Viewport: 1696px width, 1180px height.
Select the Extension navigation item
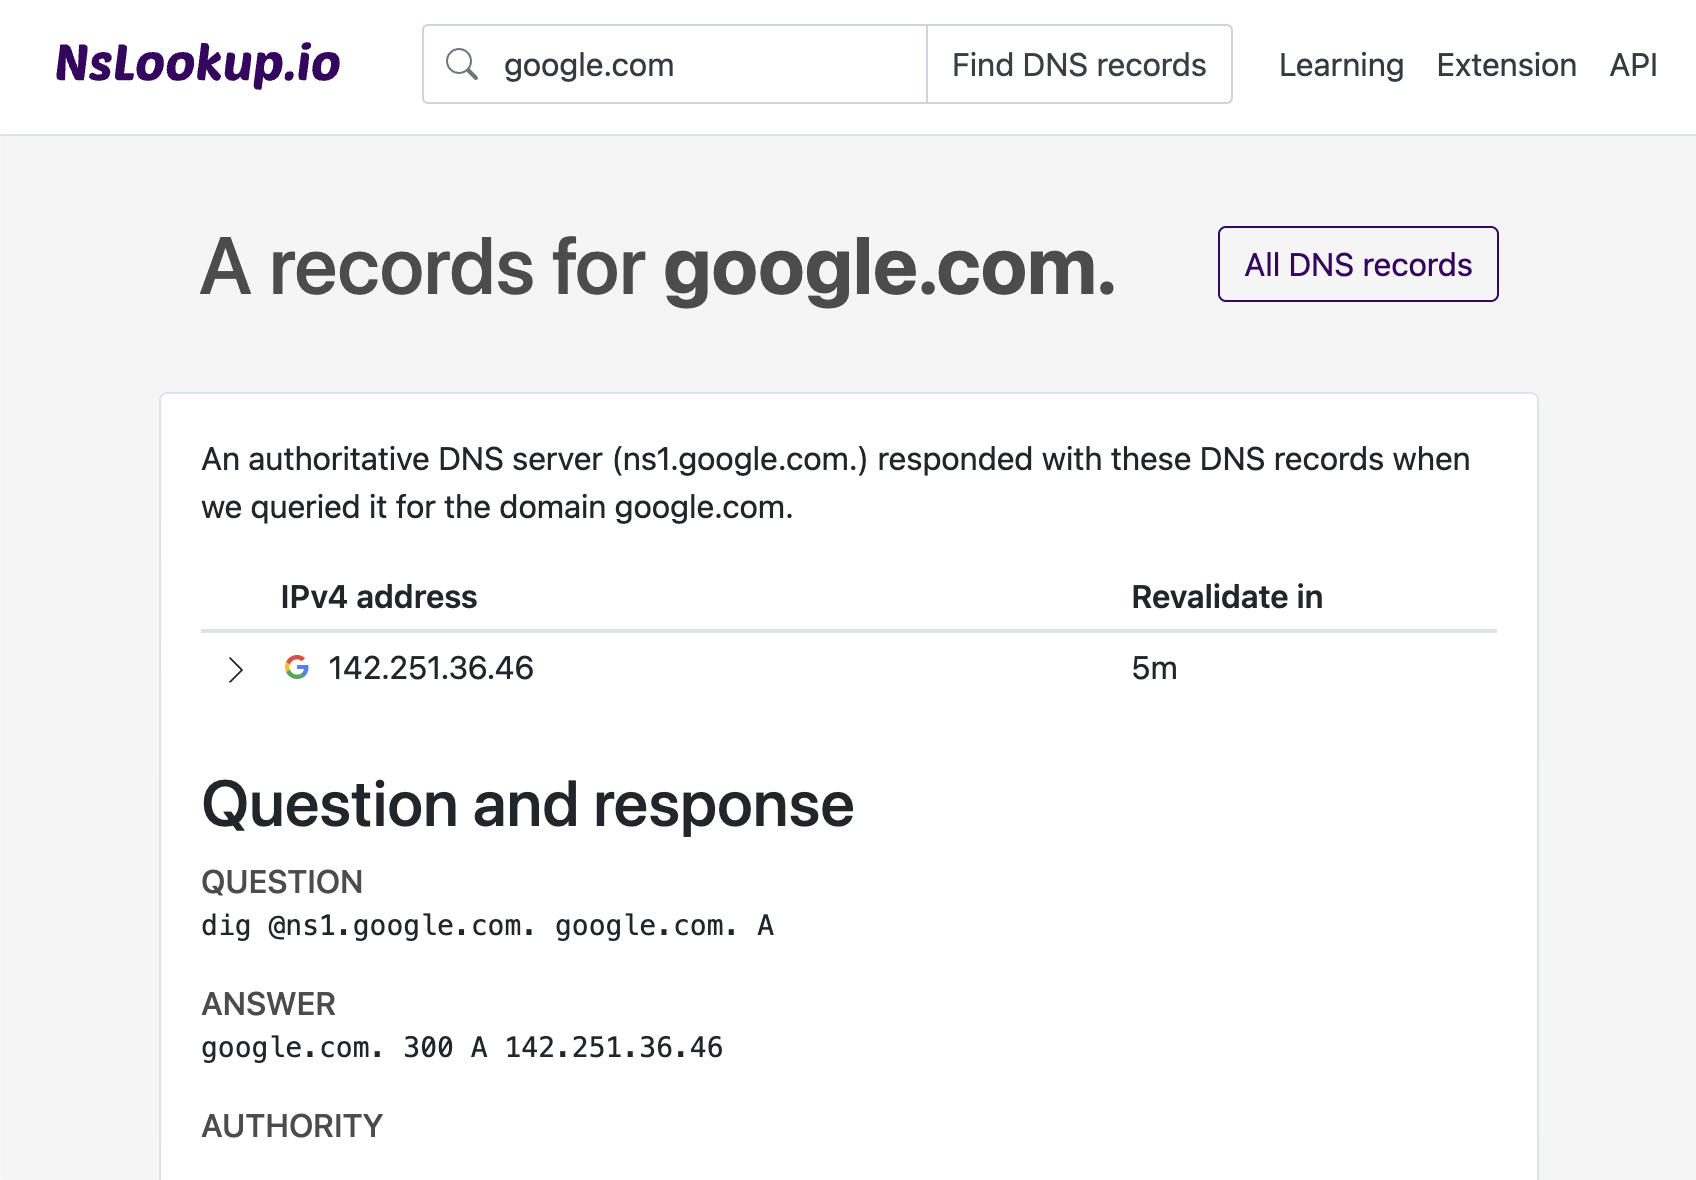tap(1506, 64)
